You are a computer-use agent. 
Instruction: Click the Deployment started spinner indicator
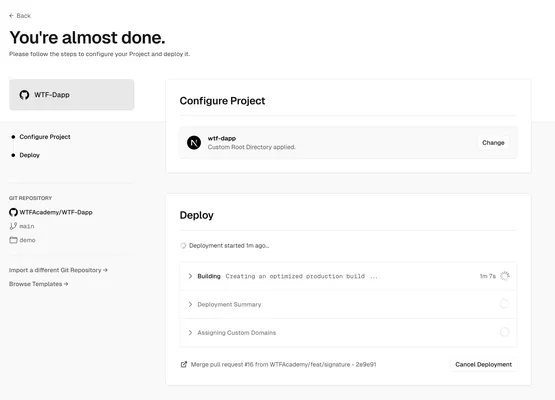tap(183, 245)
